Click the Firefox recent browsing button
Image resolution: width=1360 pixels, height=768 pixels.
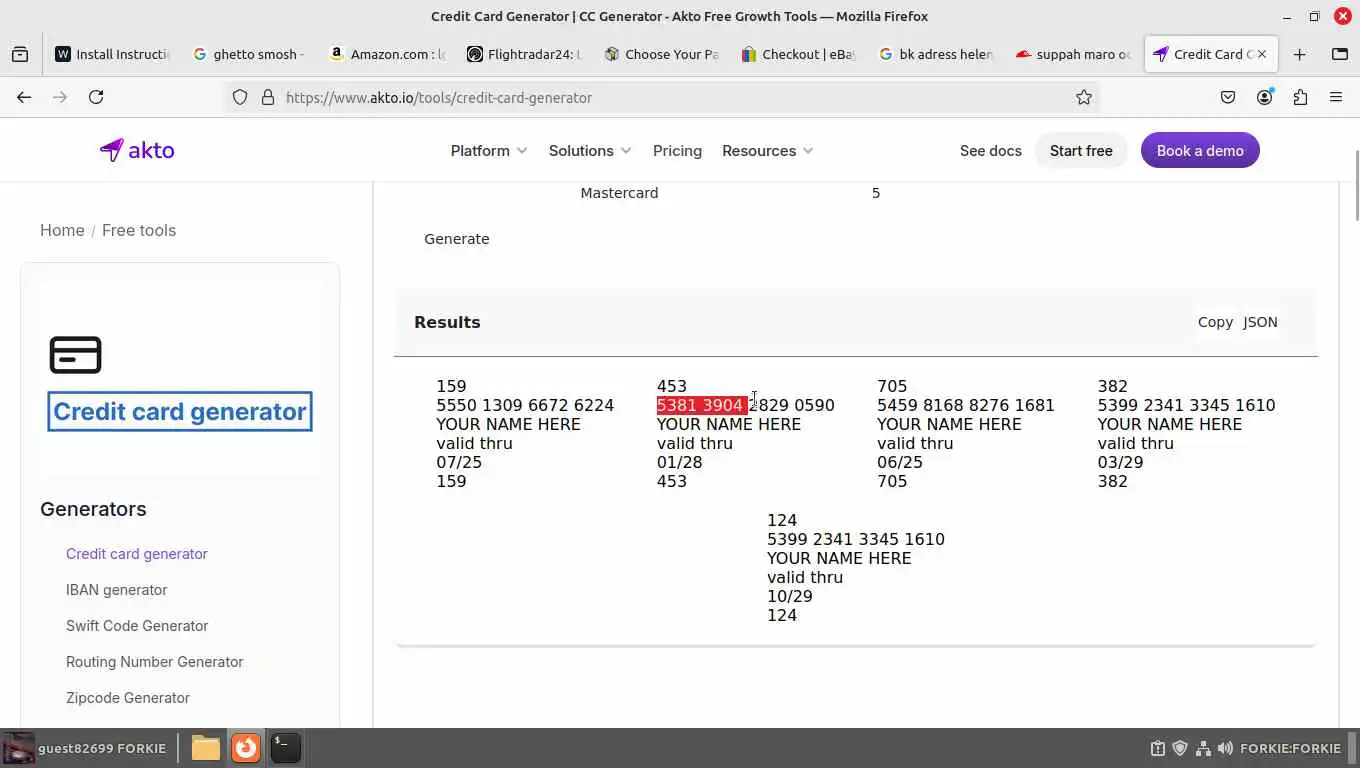point(20,54)
